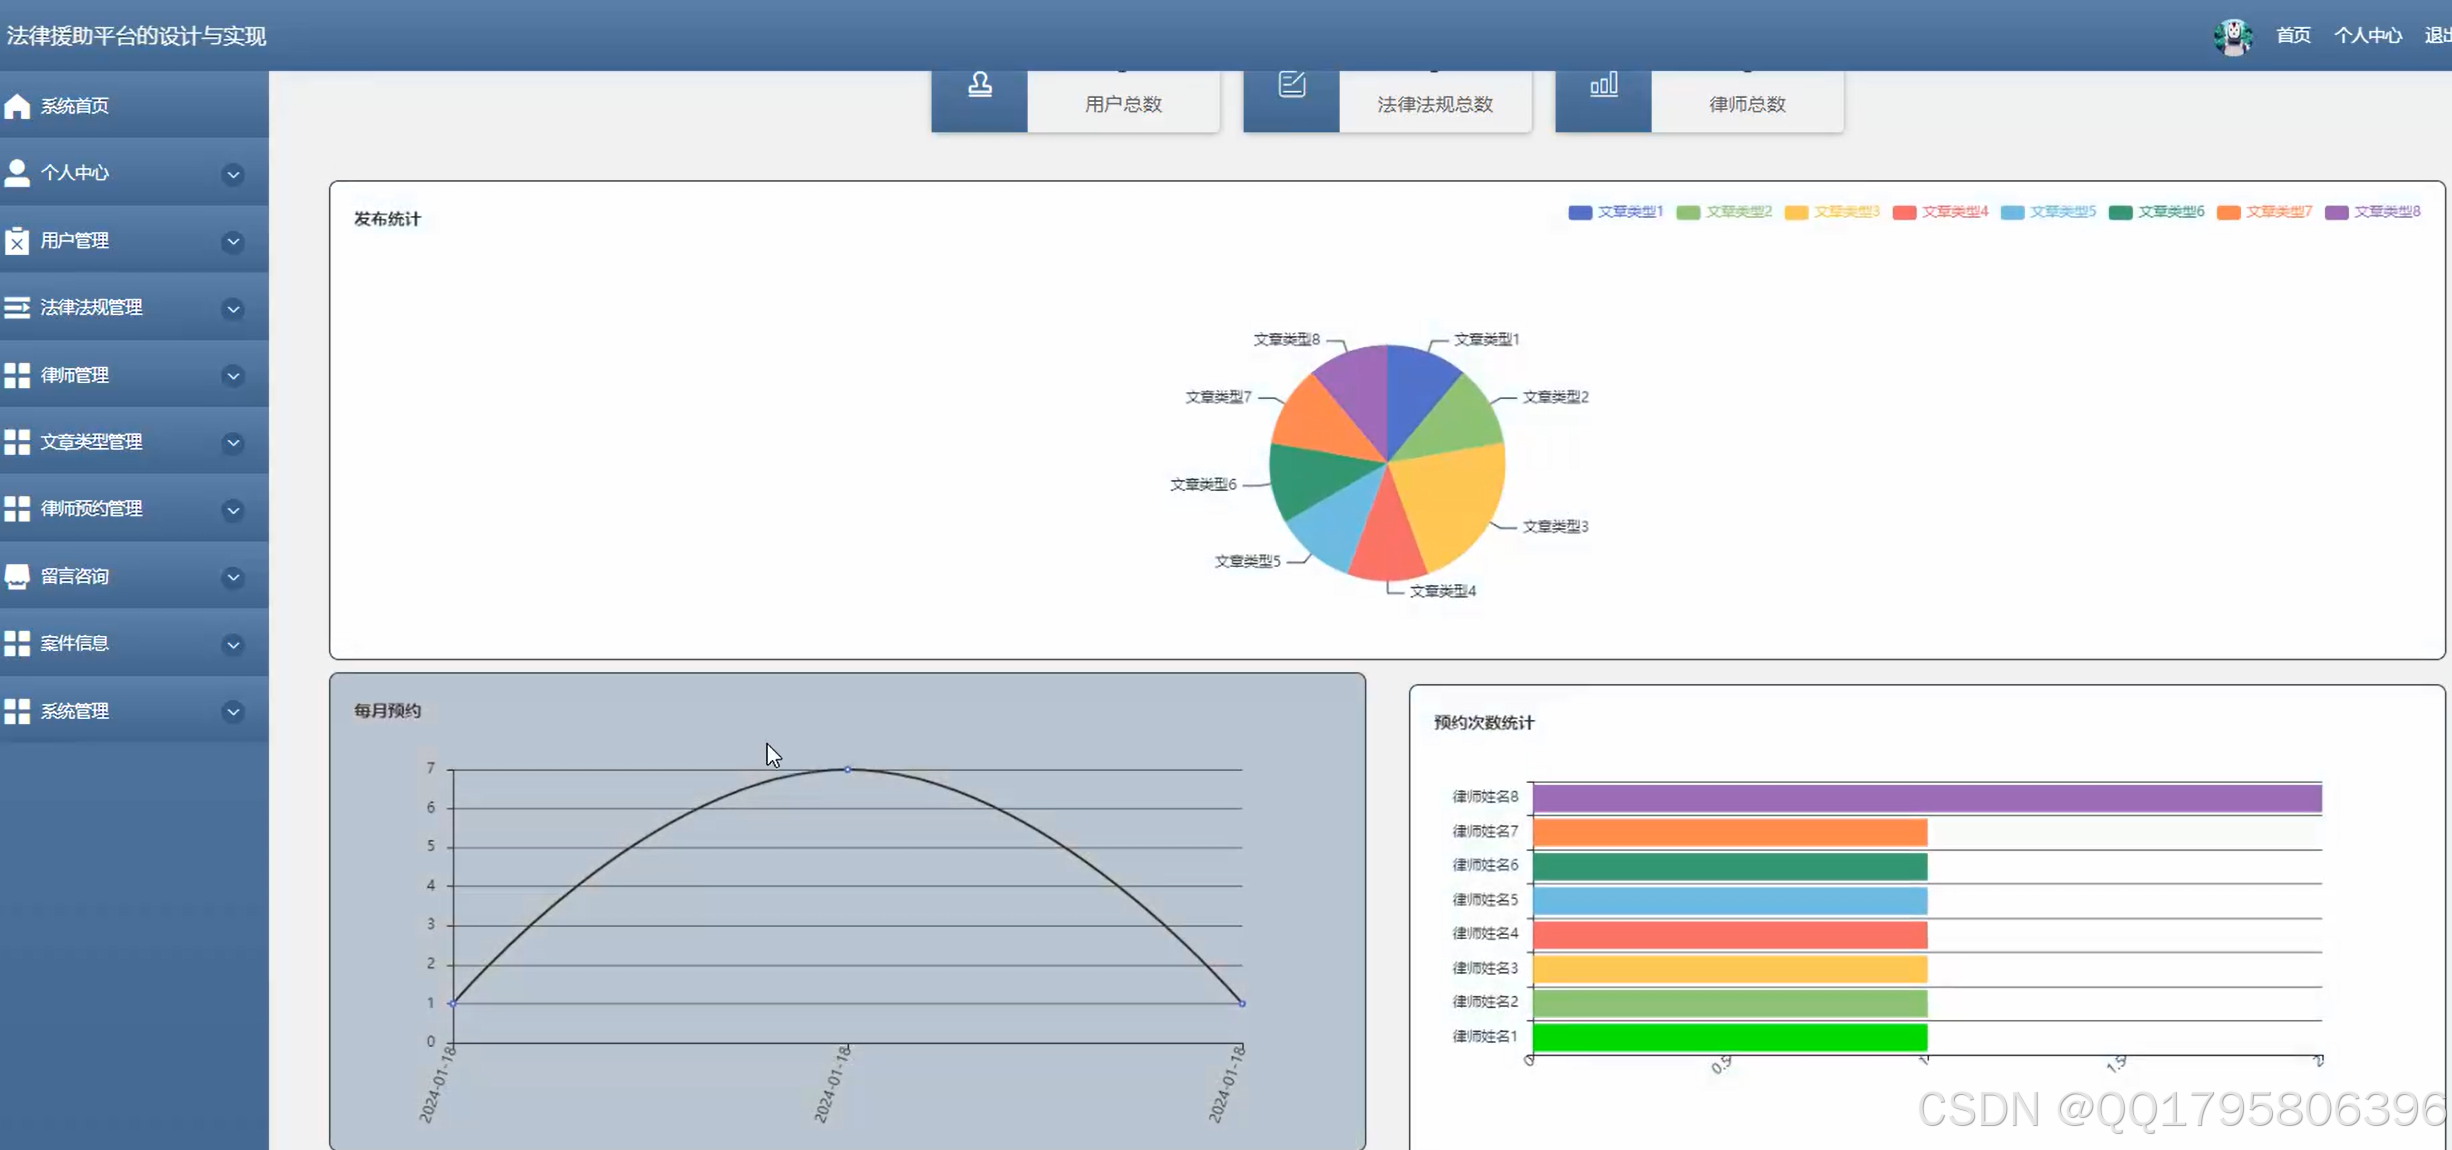Viewport: 2452px width, 1150px height.
Task: Go to 首页 link in header
Action: click(x=2293, y=36)
